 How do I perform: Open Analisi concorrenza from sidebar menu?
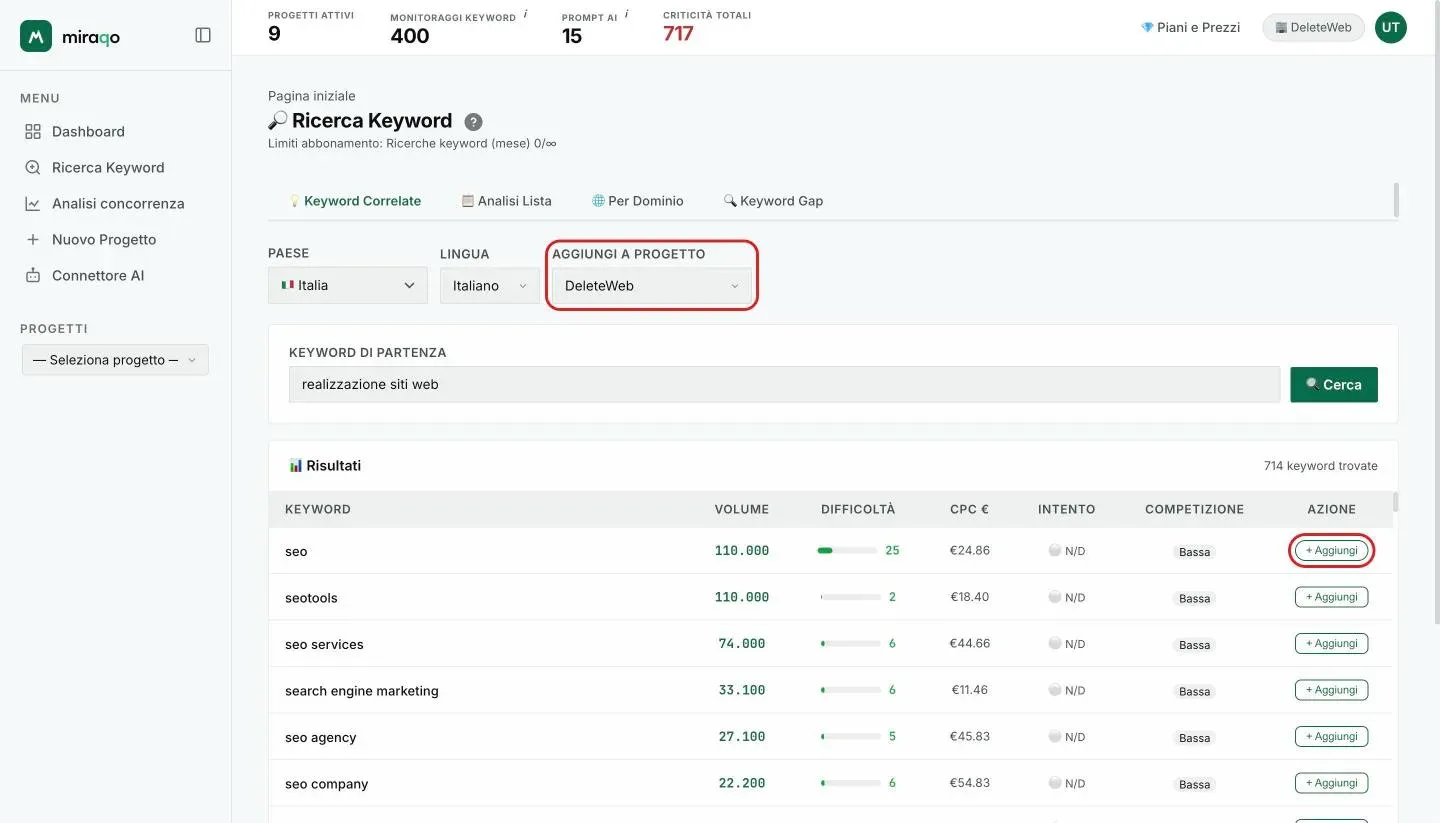point(118,203)
